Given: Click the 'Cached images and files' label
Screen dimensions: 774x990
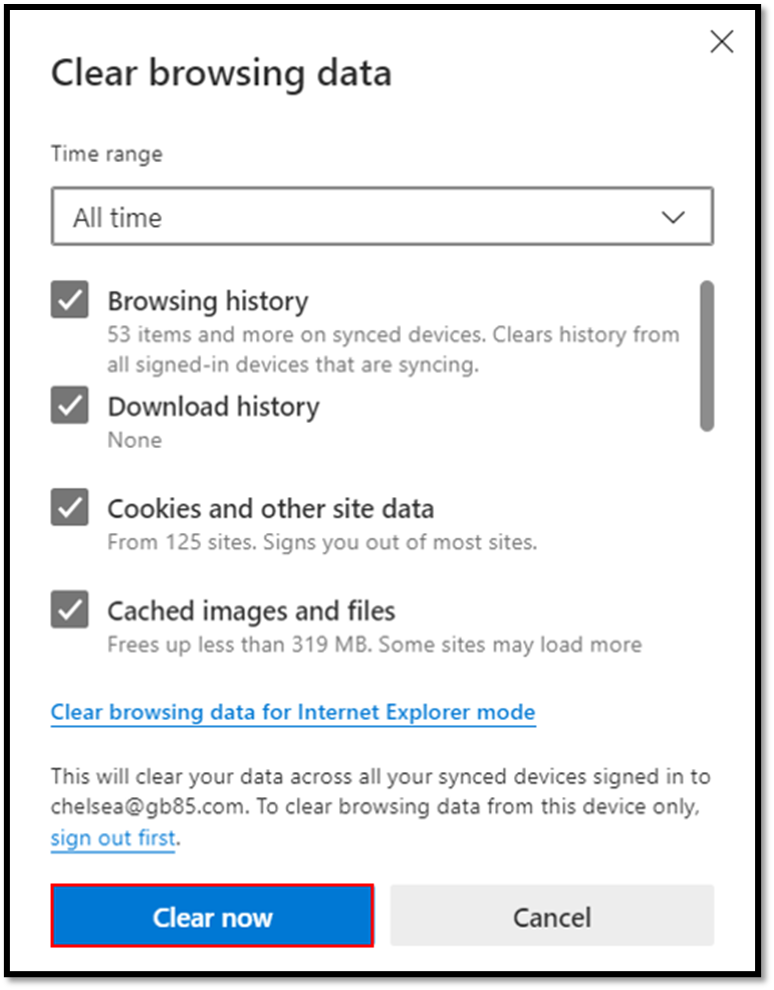Looking at the screenshot, I should pos(251,610).
